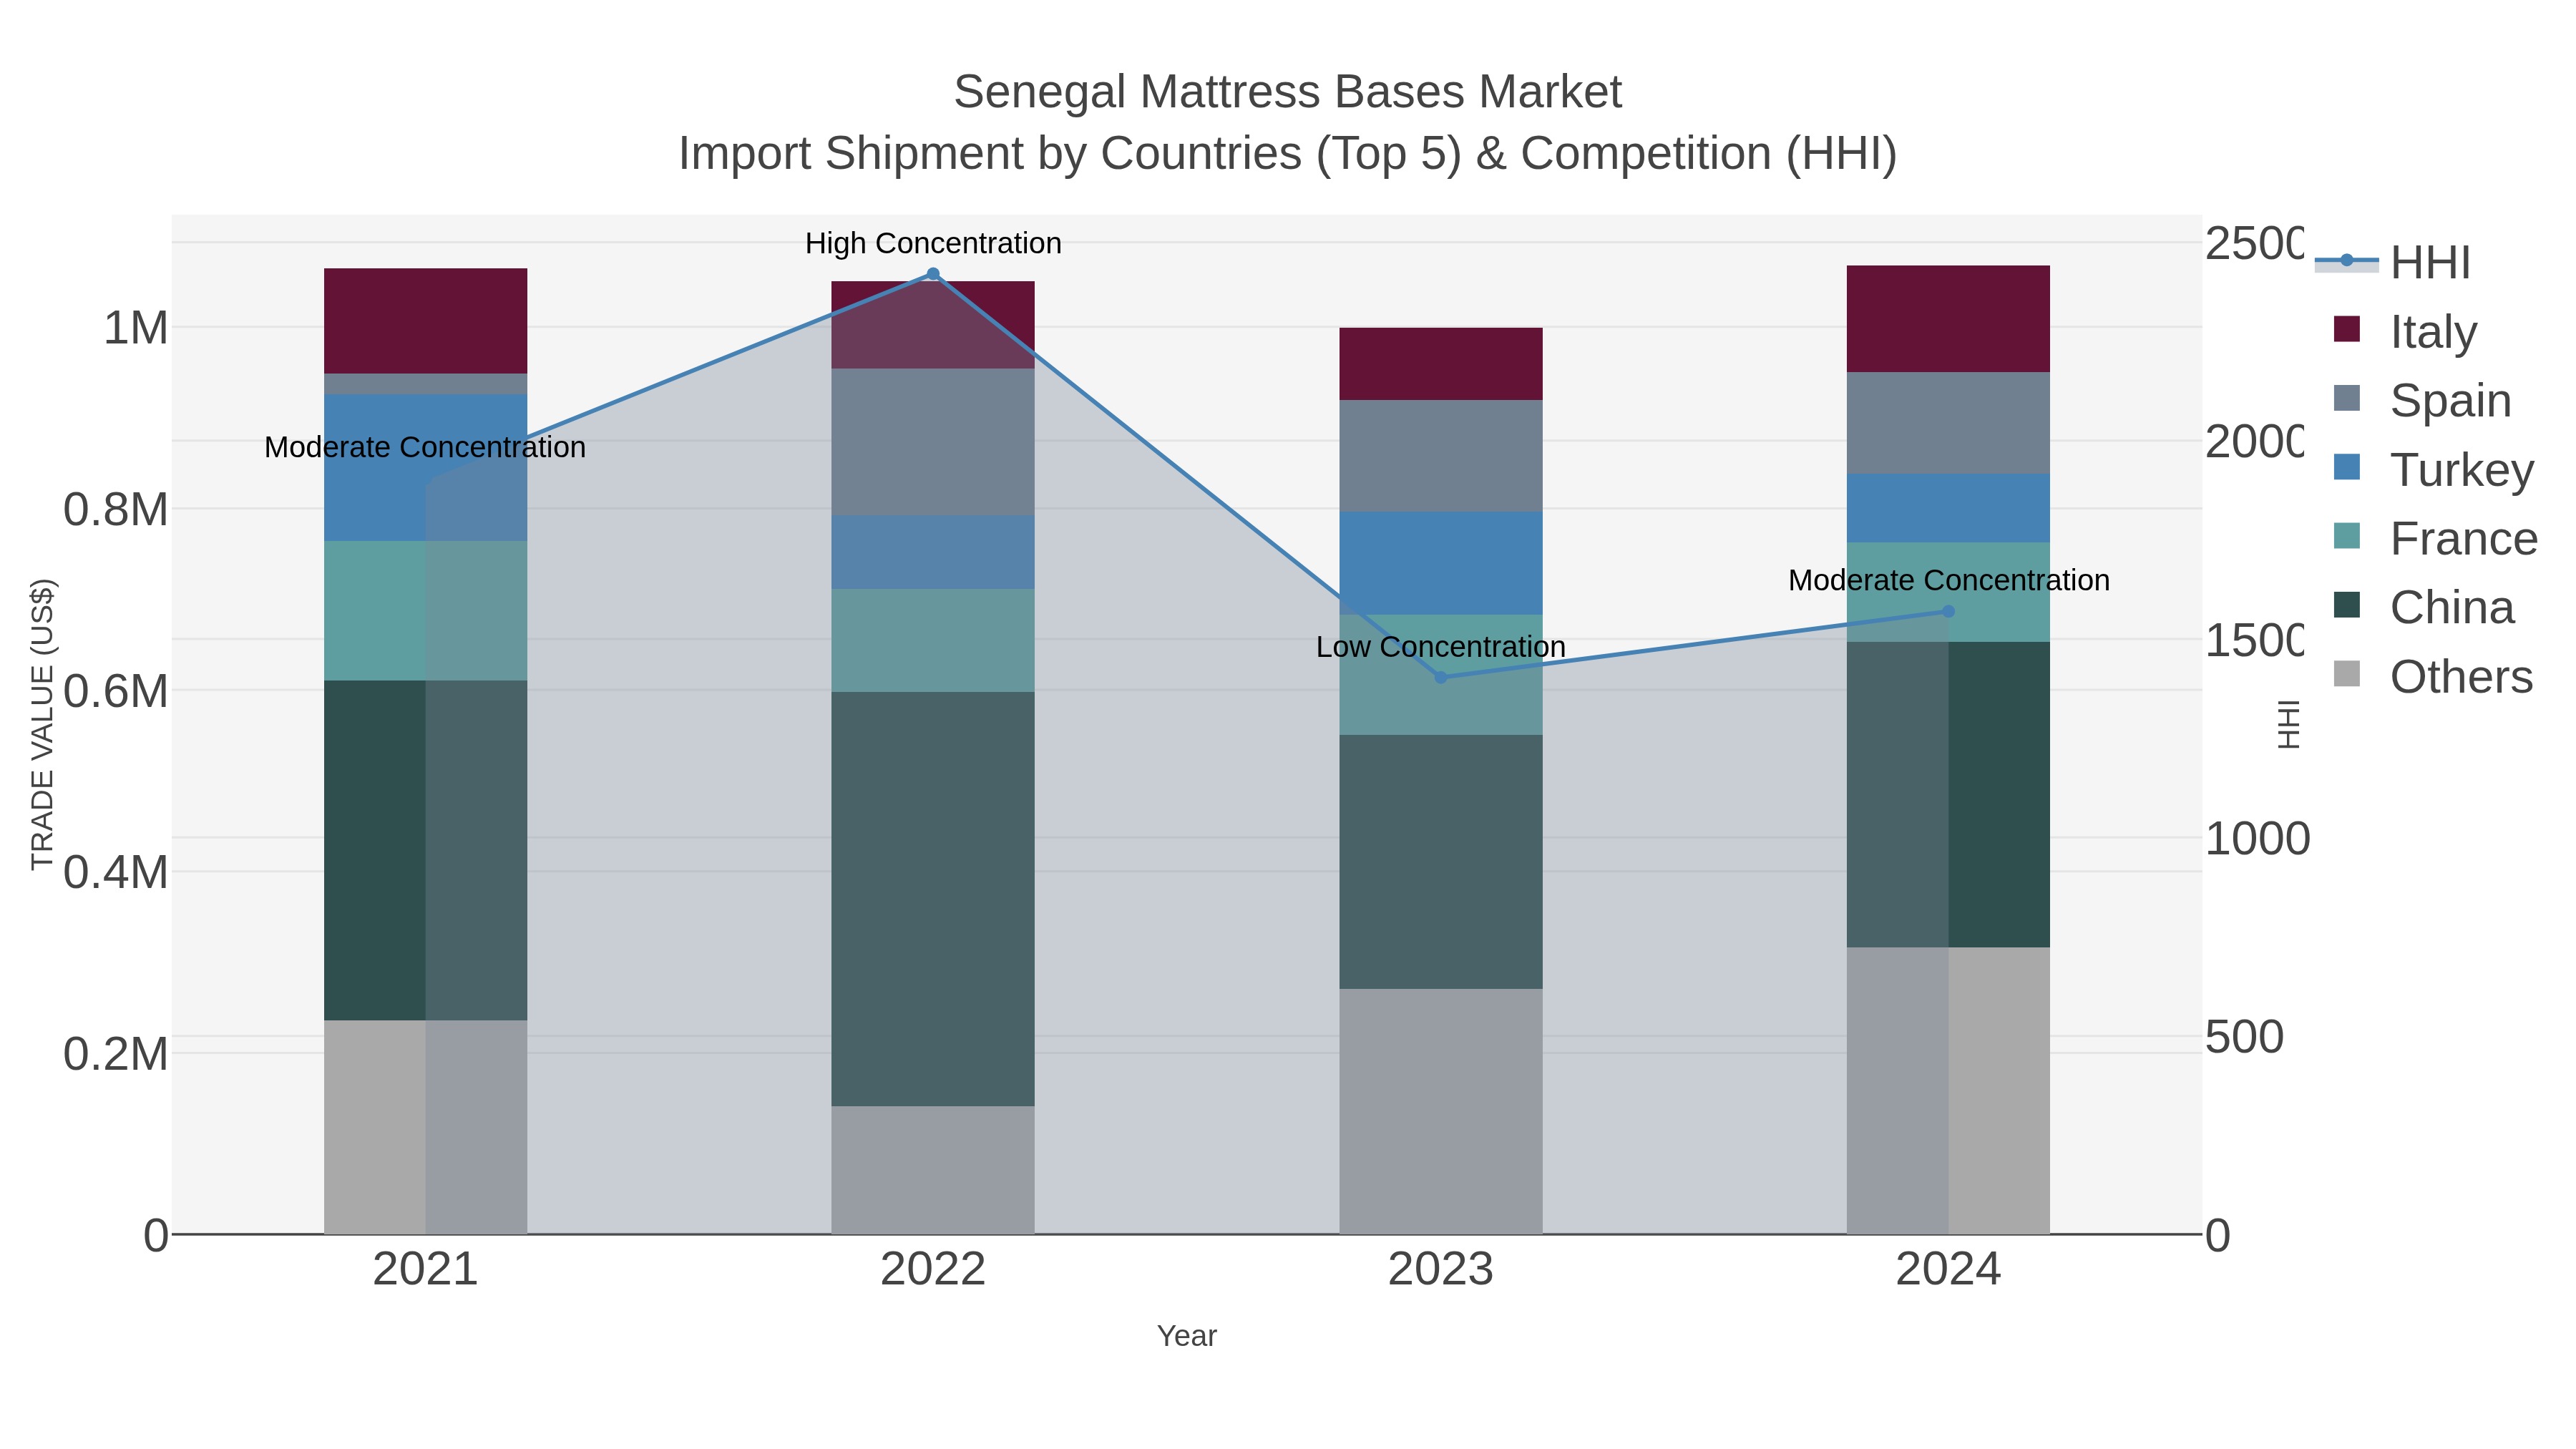Click the 2022 Spain bar segment
This screenshot has height=1449, width=2576.
pyautogui.click(x=933, y=442)
